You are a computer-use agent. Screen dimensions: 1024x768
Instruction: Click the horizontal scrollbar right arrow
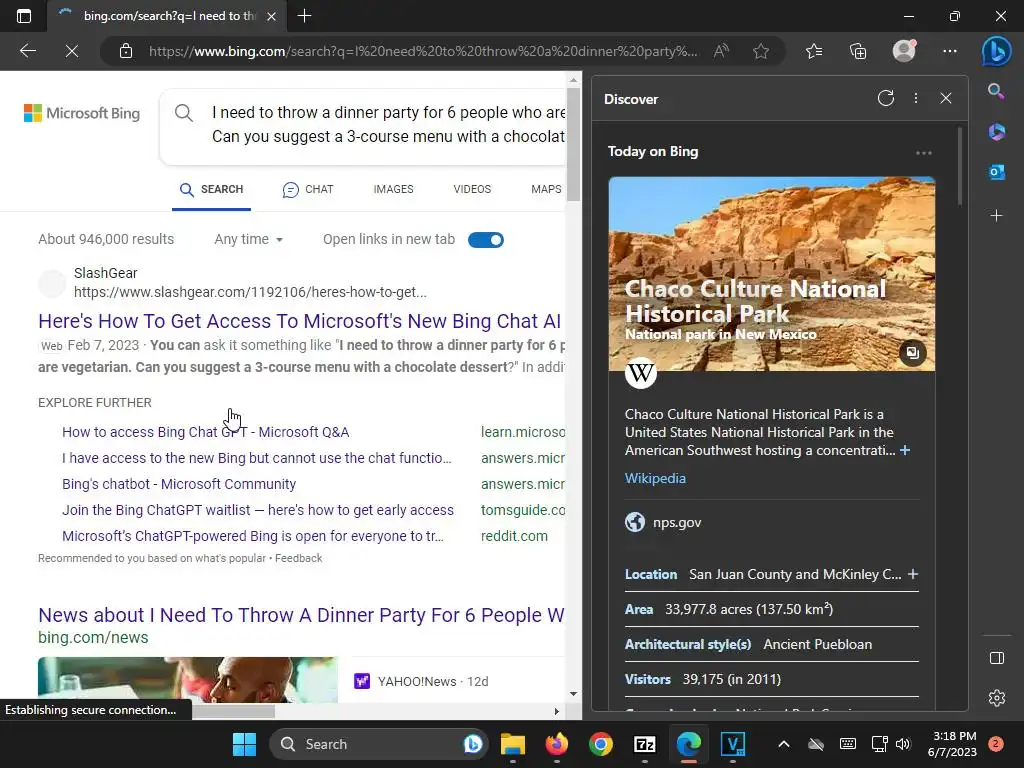556,711
